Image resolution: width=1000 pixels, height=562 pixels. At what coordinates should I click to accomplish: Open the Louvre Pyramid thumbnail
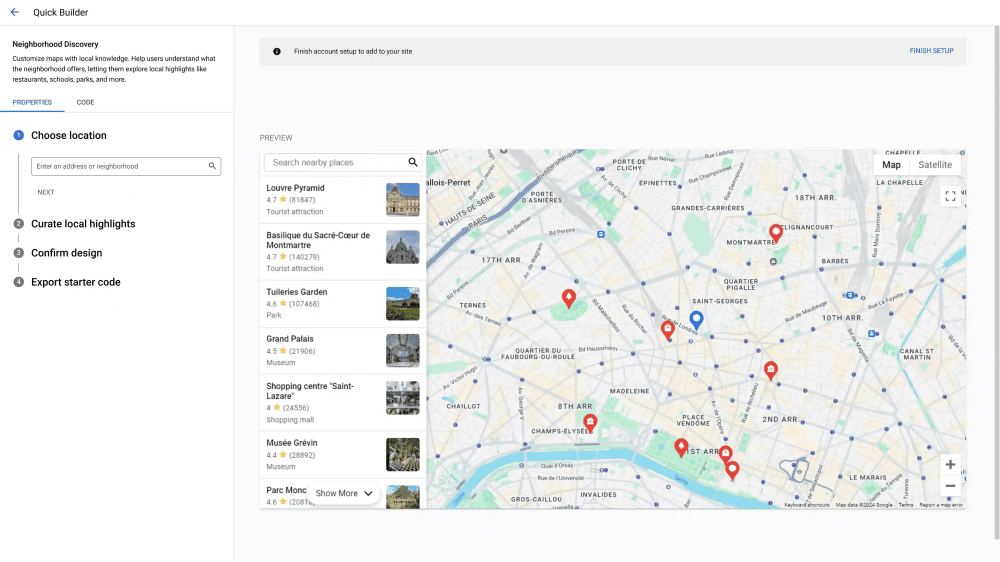402,199
